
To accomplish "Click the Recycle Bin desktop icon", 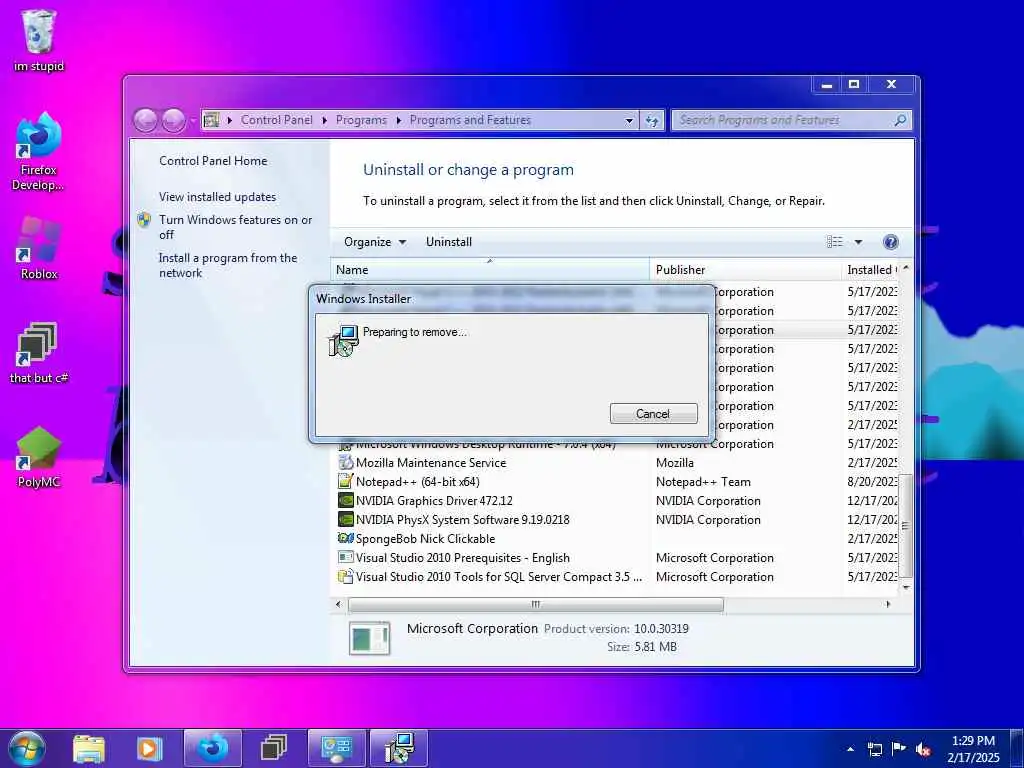I will coord(39,39).
